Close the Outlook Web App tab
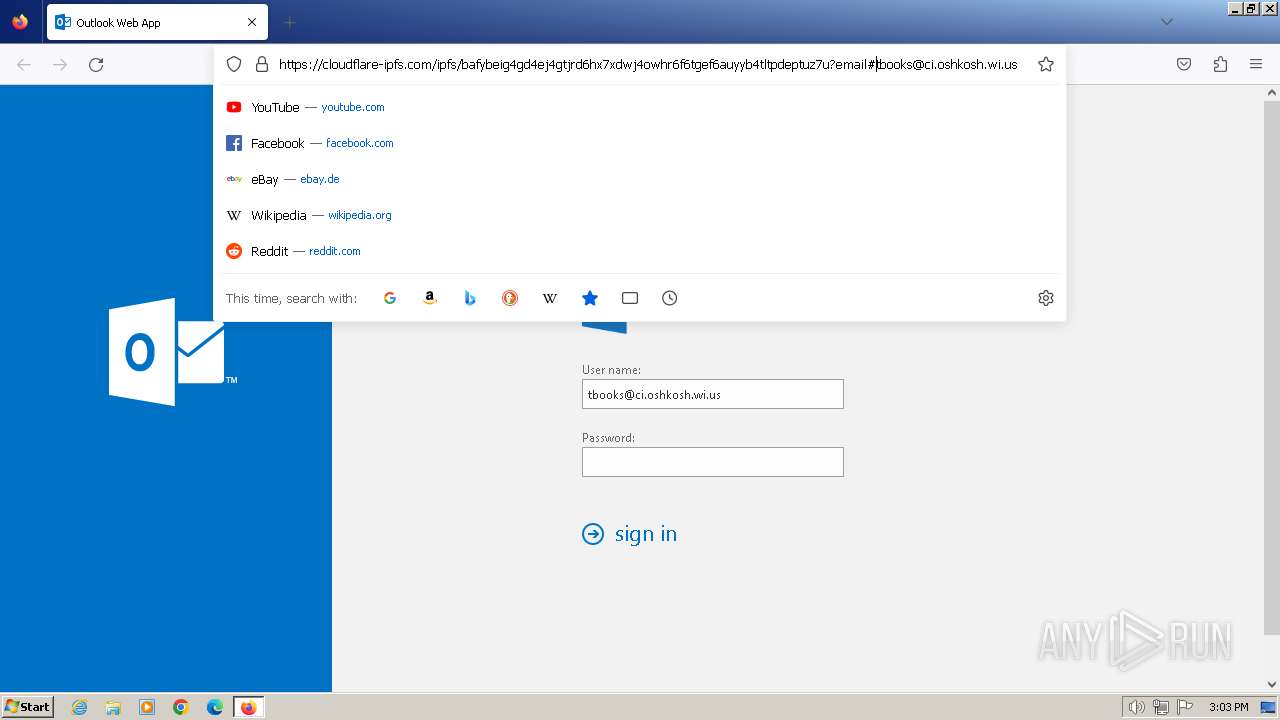Image resolution: width=1280 pixels, height=720 pixels. pos(252,22)
